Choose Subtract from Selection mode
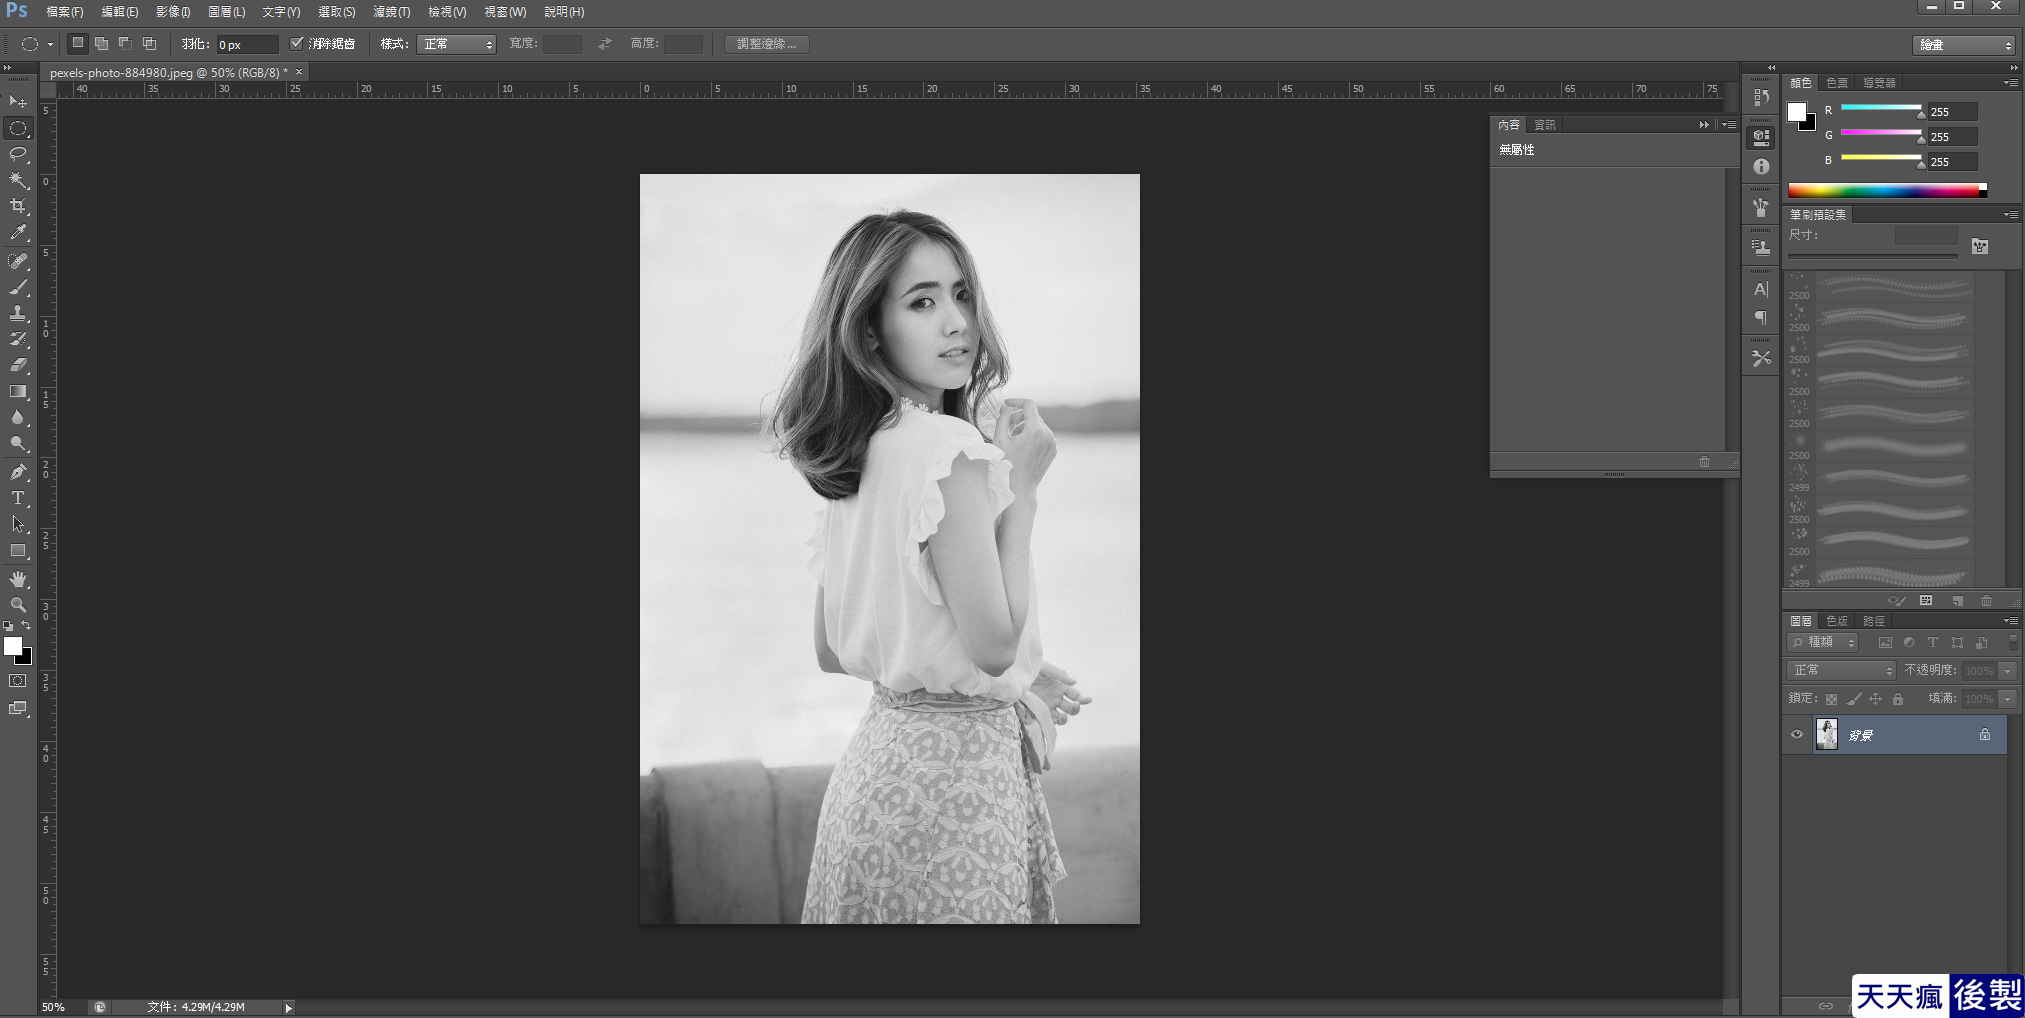This screenshot has height=1018, width=2025. coord(125,43)
